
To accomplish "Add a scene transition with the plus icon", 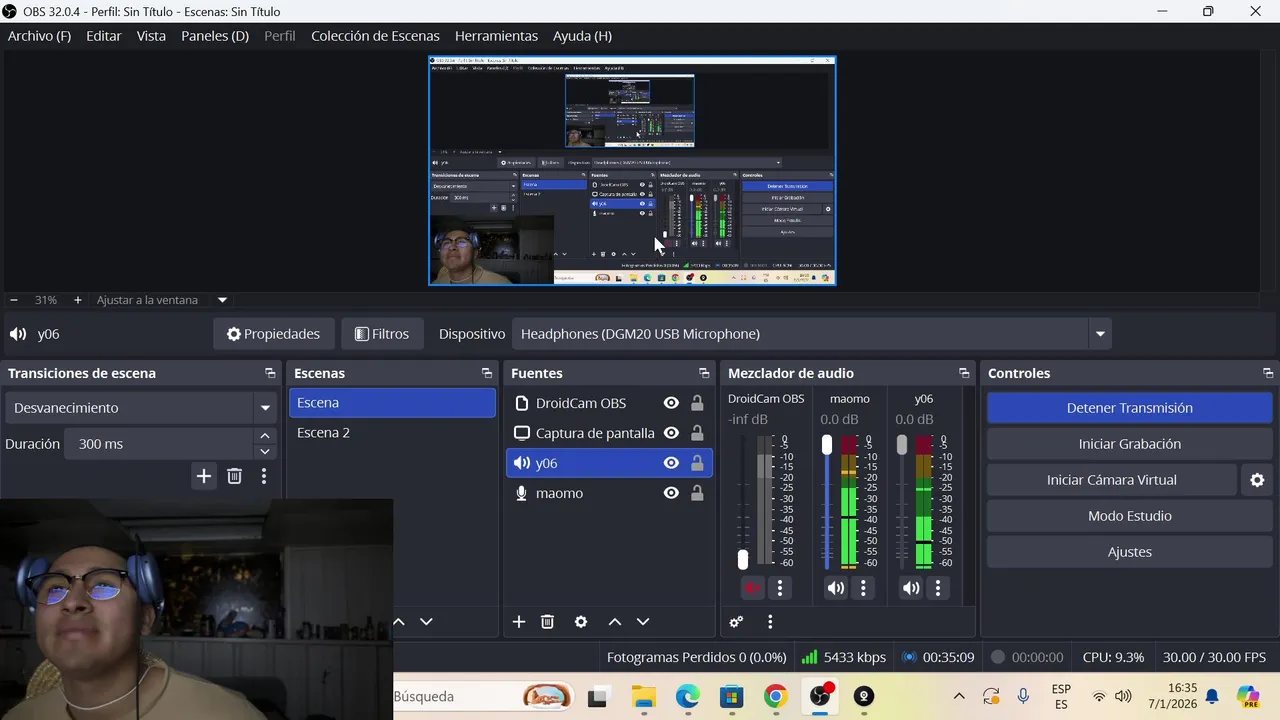I will [204, 476].
